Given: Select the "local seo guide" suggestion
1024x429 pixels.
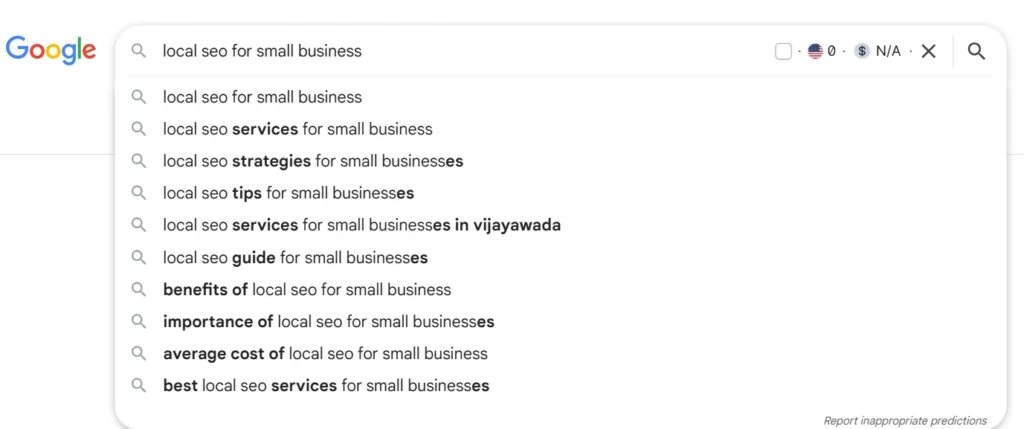Looking at the screenshot, I should pos(295,257).
